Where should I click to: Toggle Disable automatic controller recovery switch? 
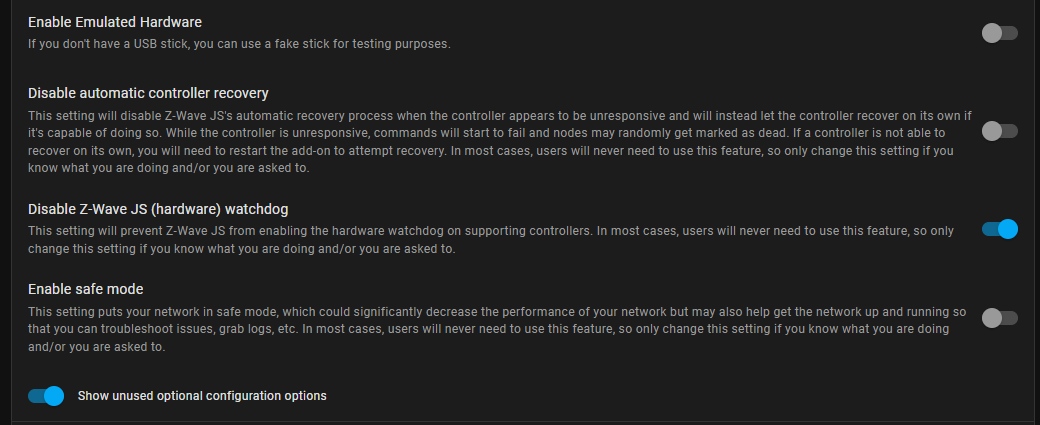tap(999, 131)
